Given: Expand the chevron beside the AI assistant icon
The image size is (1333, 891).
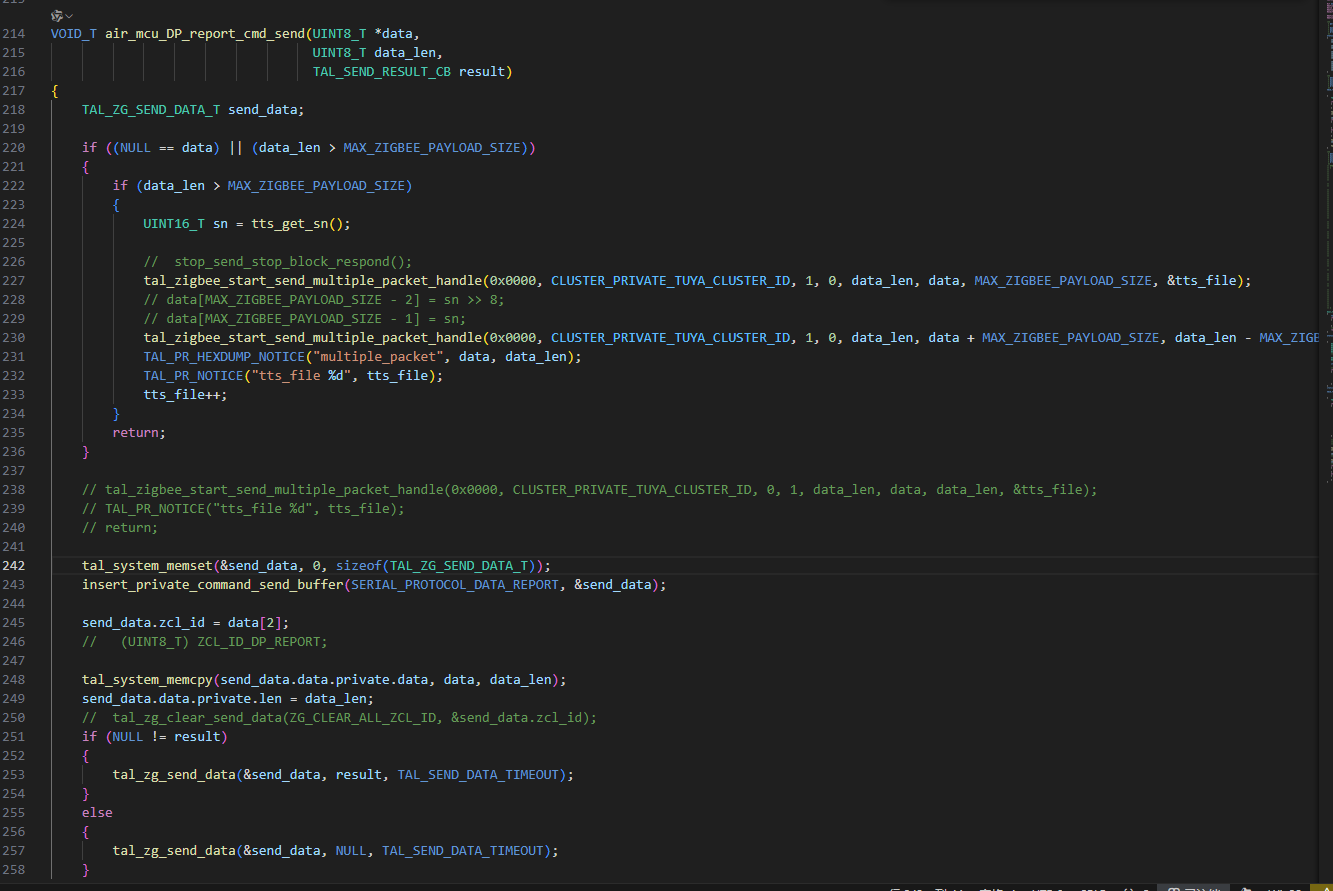Looking at the screenshot, I should 69,16.
